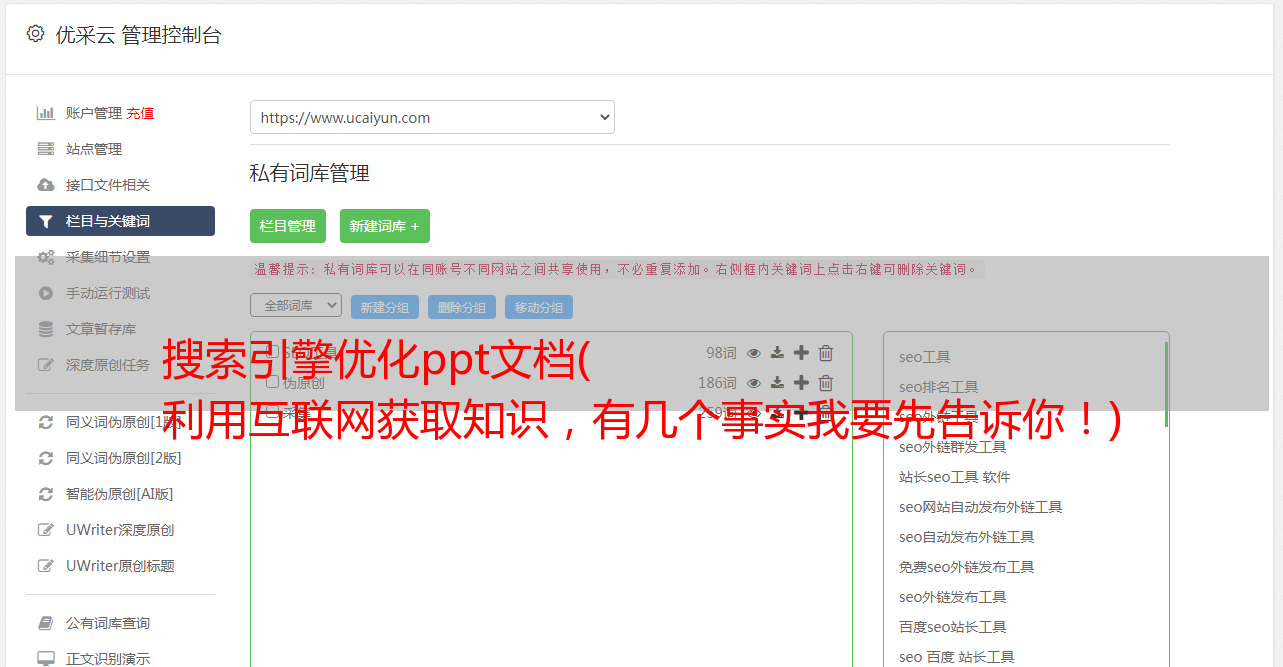
Task: Click the gear icon beside 优采云 管理控制台
Action: [x=36, y=34]
